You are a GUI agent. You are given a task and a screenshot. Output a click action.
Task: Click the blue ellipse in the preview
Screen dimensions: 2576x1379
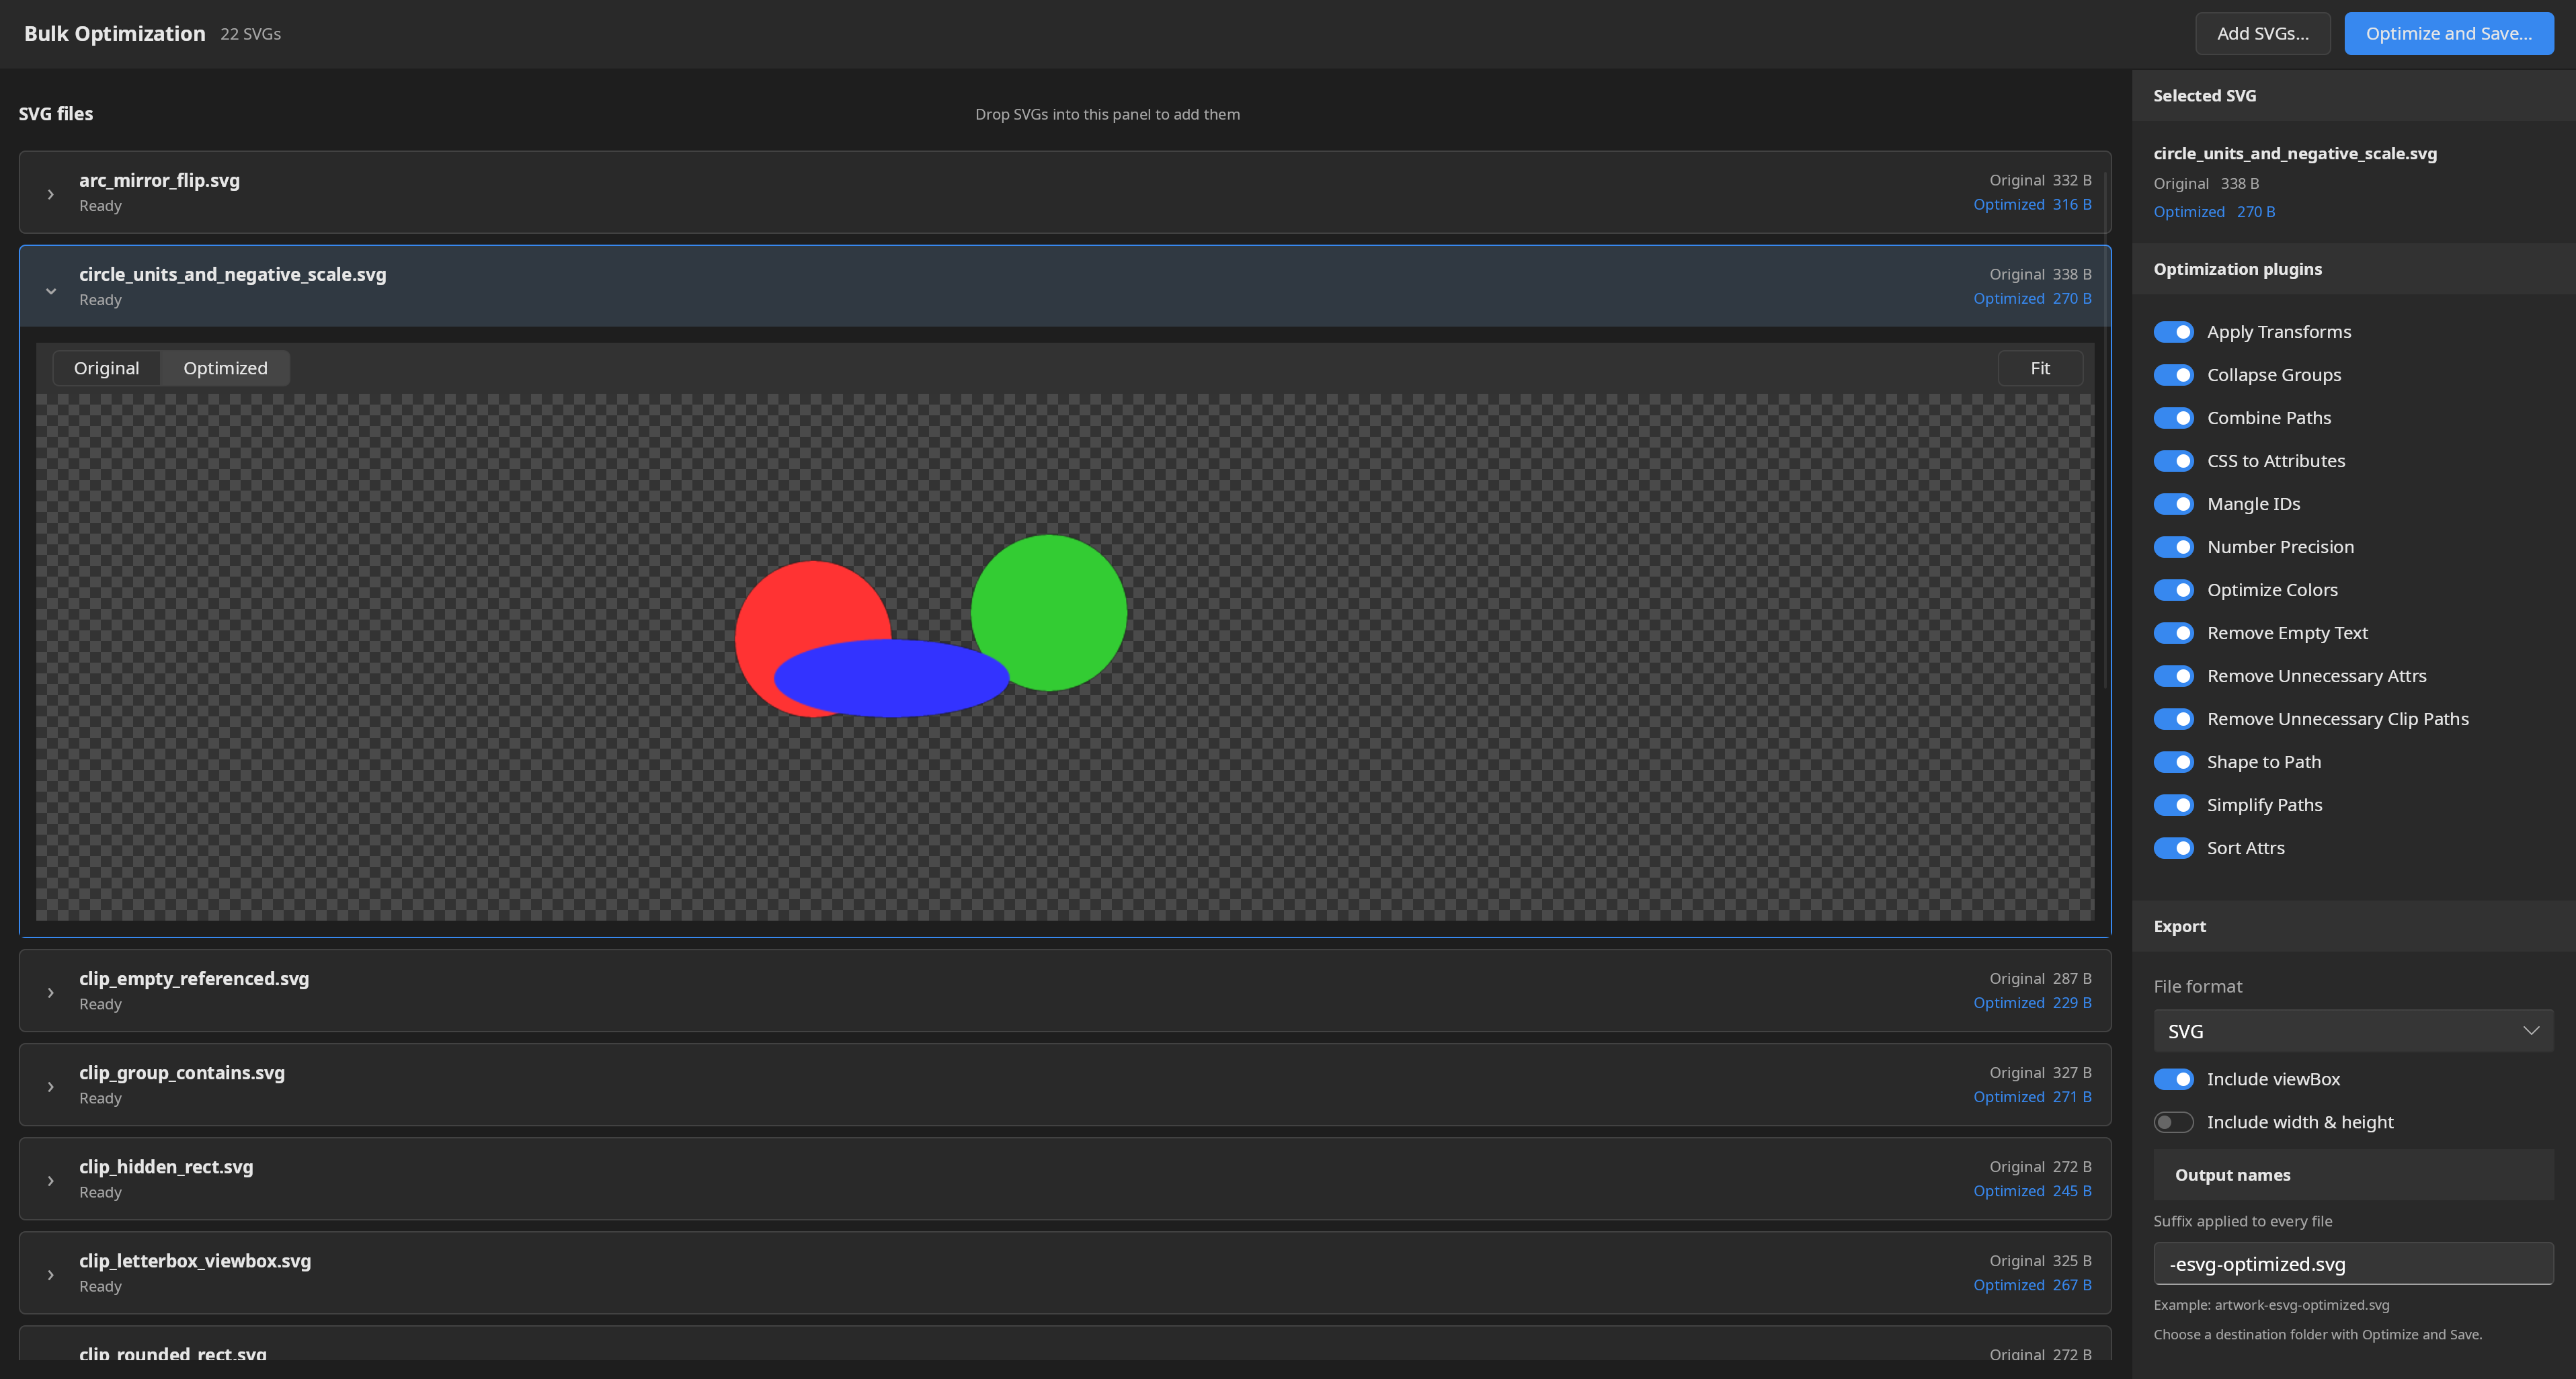click(x=891, y=678)
